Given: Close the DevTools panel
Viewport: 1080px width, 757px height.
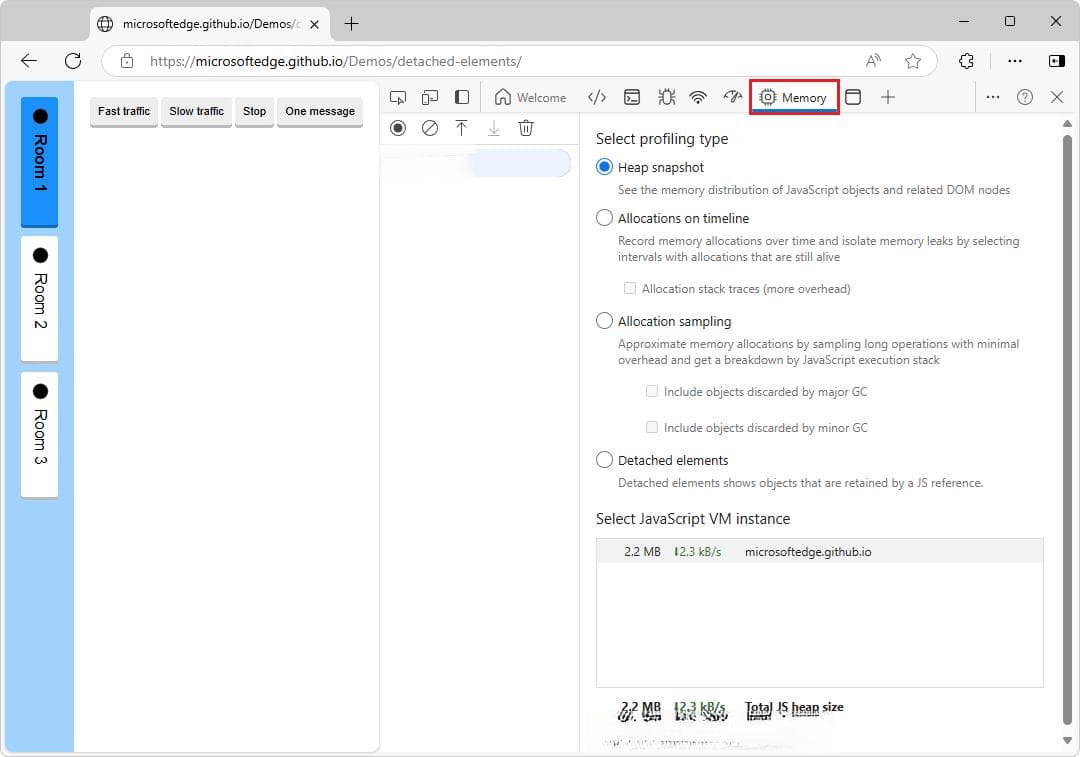Looking at the screenshot, I should [x=1057, y=97].
